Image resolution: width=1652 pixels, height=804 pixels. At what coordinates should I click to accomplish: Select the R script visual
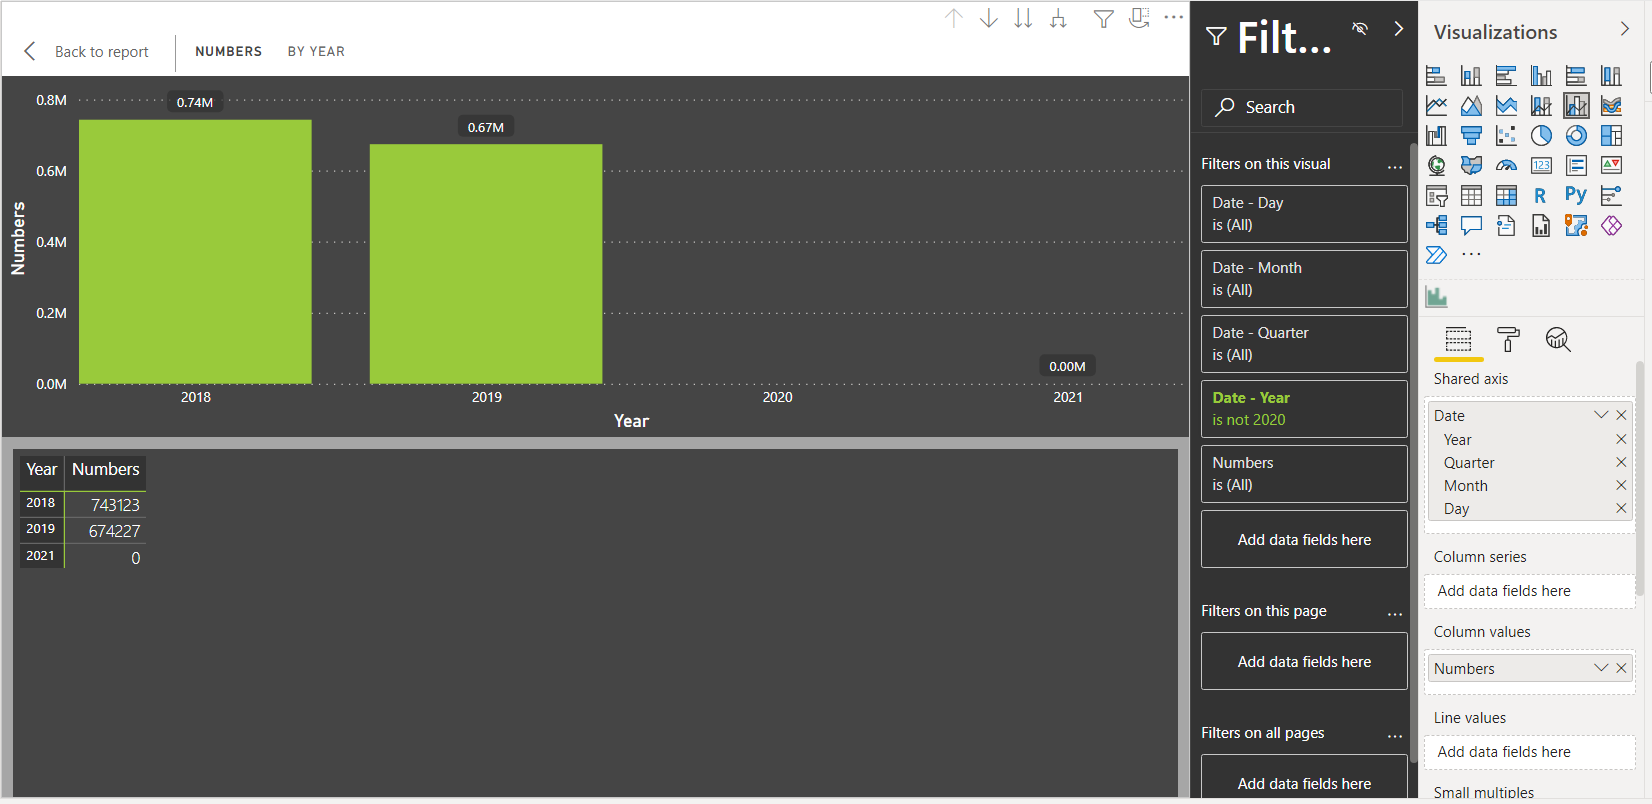(1541, 196)
